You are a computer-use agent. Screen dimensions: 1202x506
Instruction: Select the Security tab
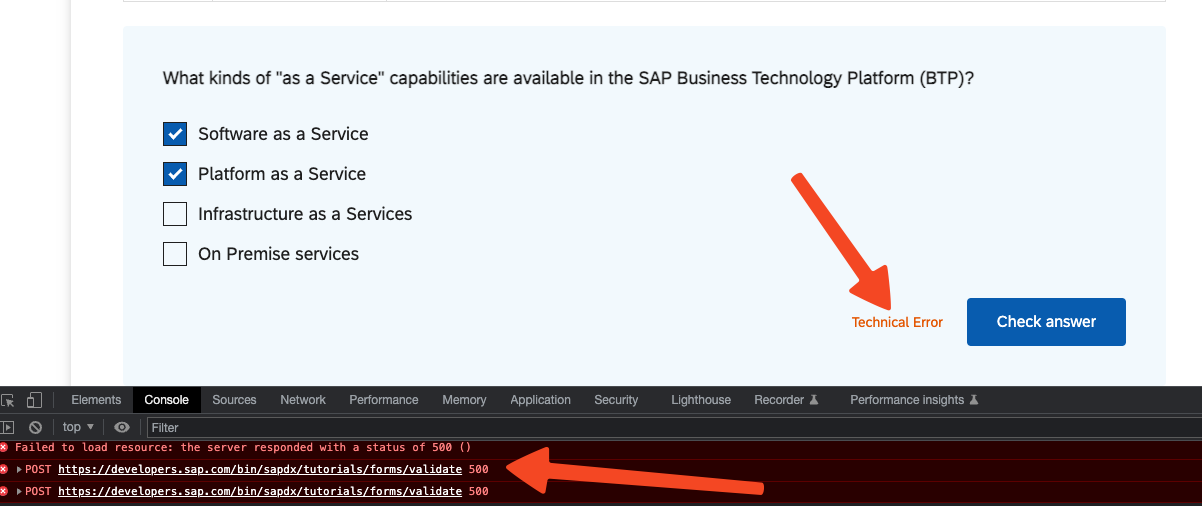(x=616, y=400)
